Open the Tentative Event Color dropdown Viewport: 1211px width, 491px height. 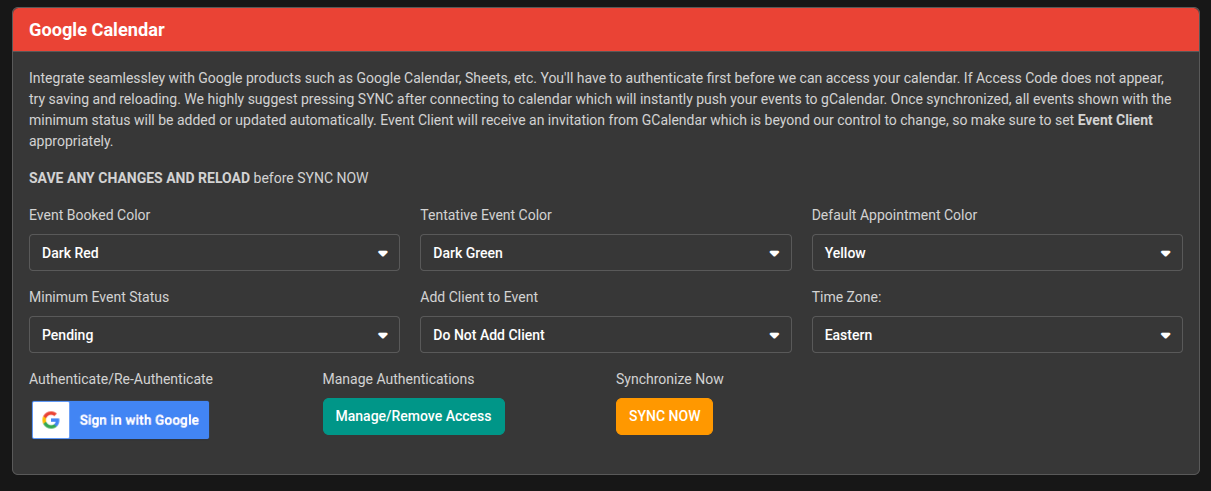point(606,253)
